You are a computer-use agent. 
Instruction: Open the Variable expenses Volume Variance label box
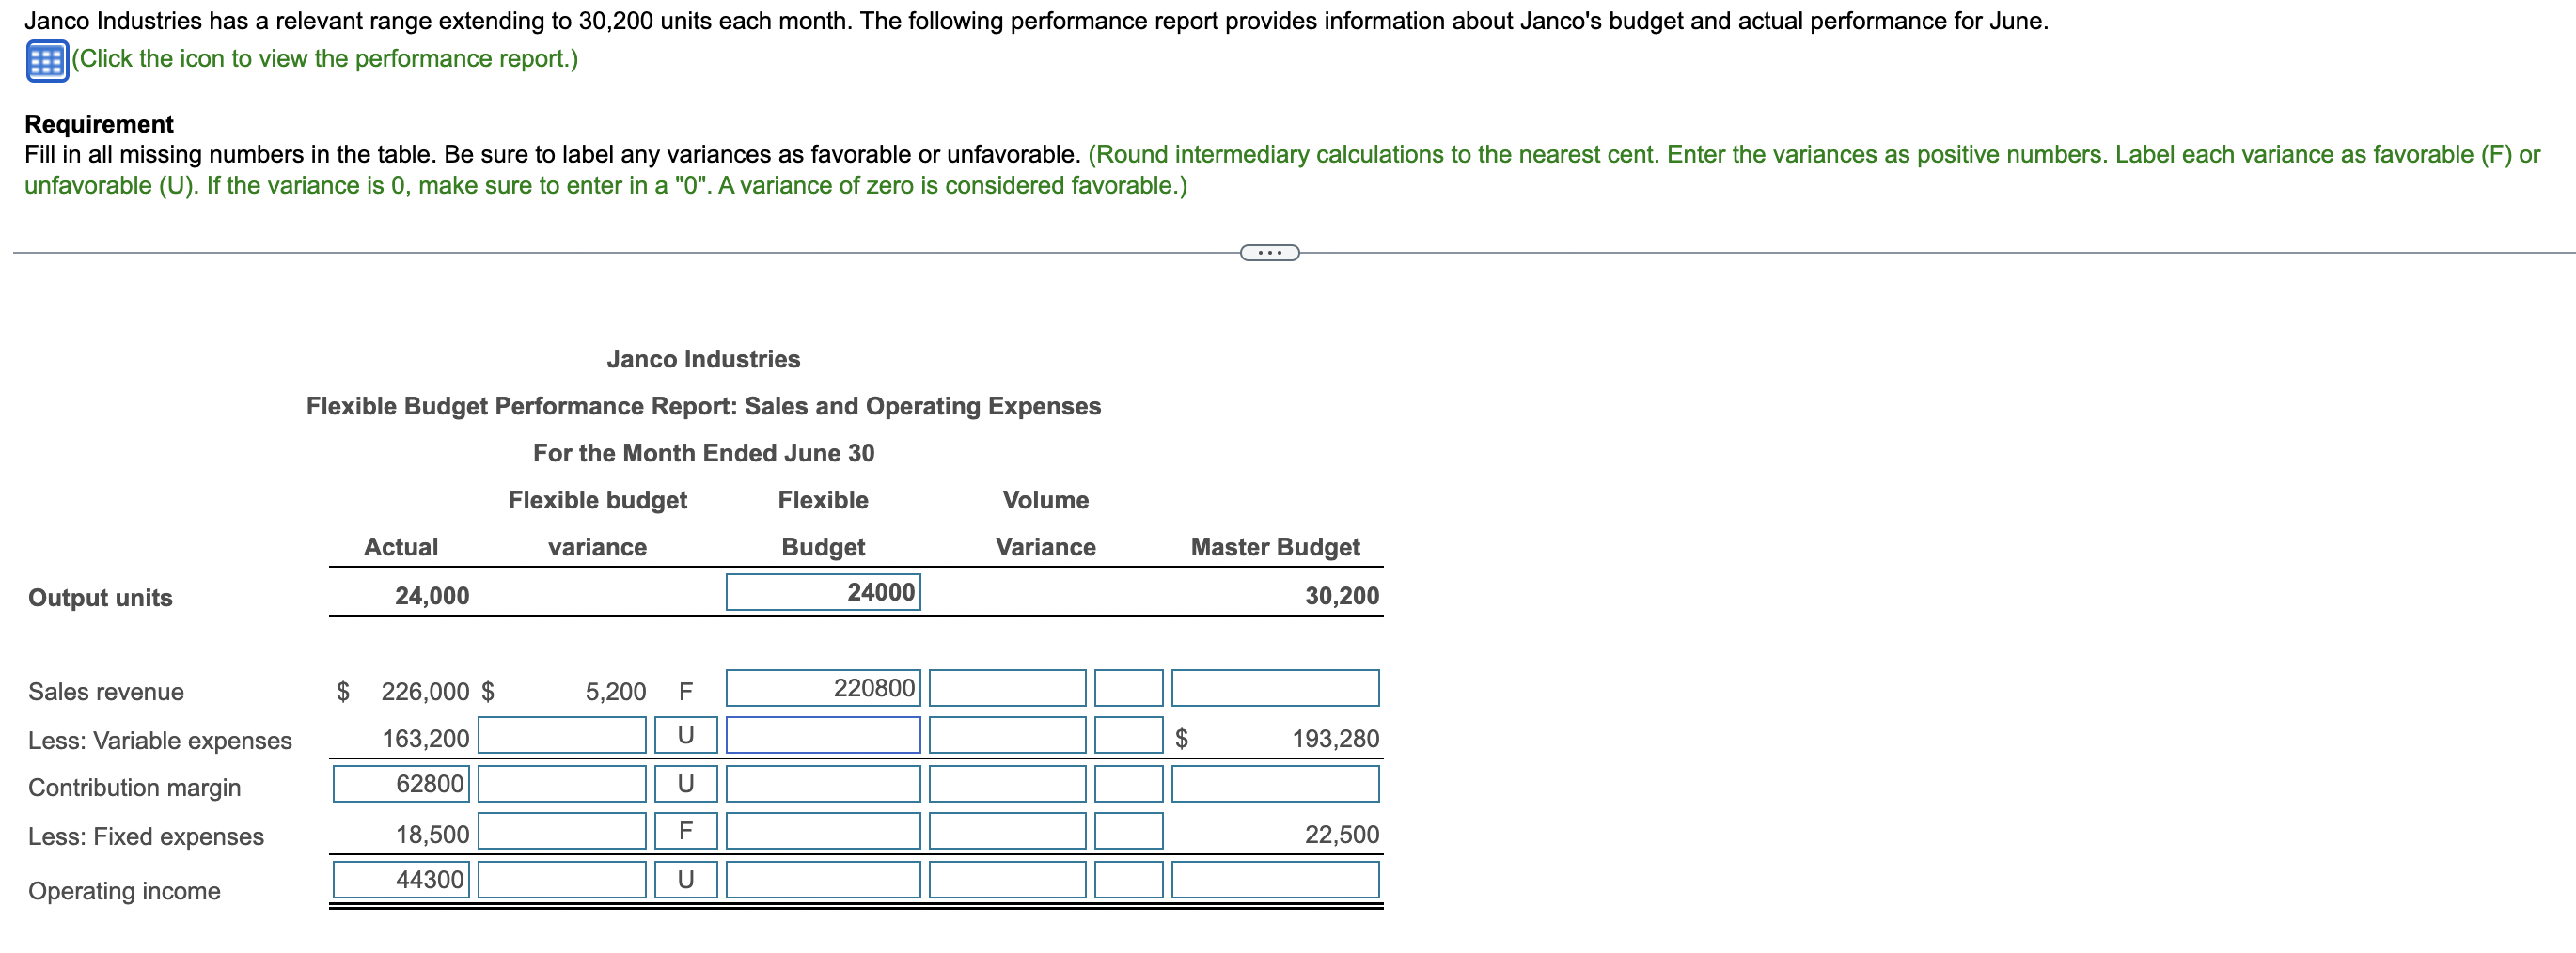(1128, 735)
